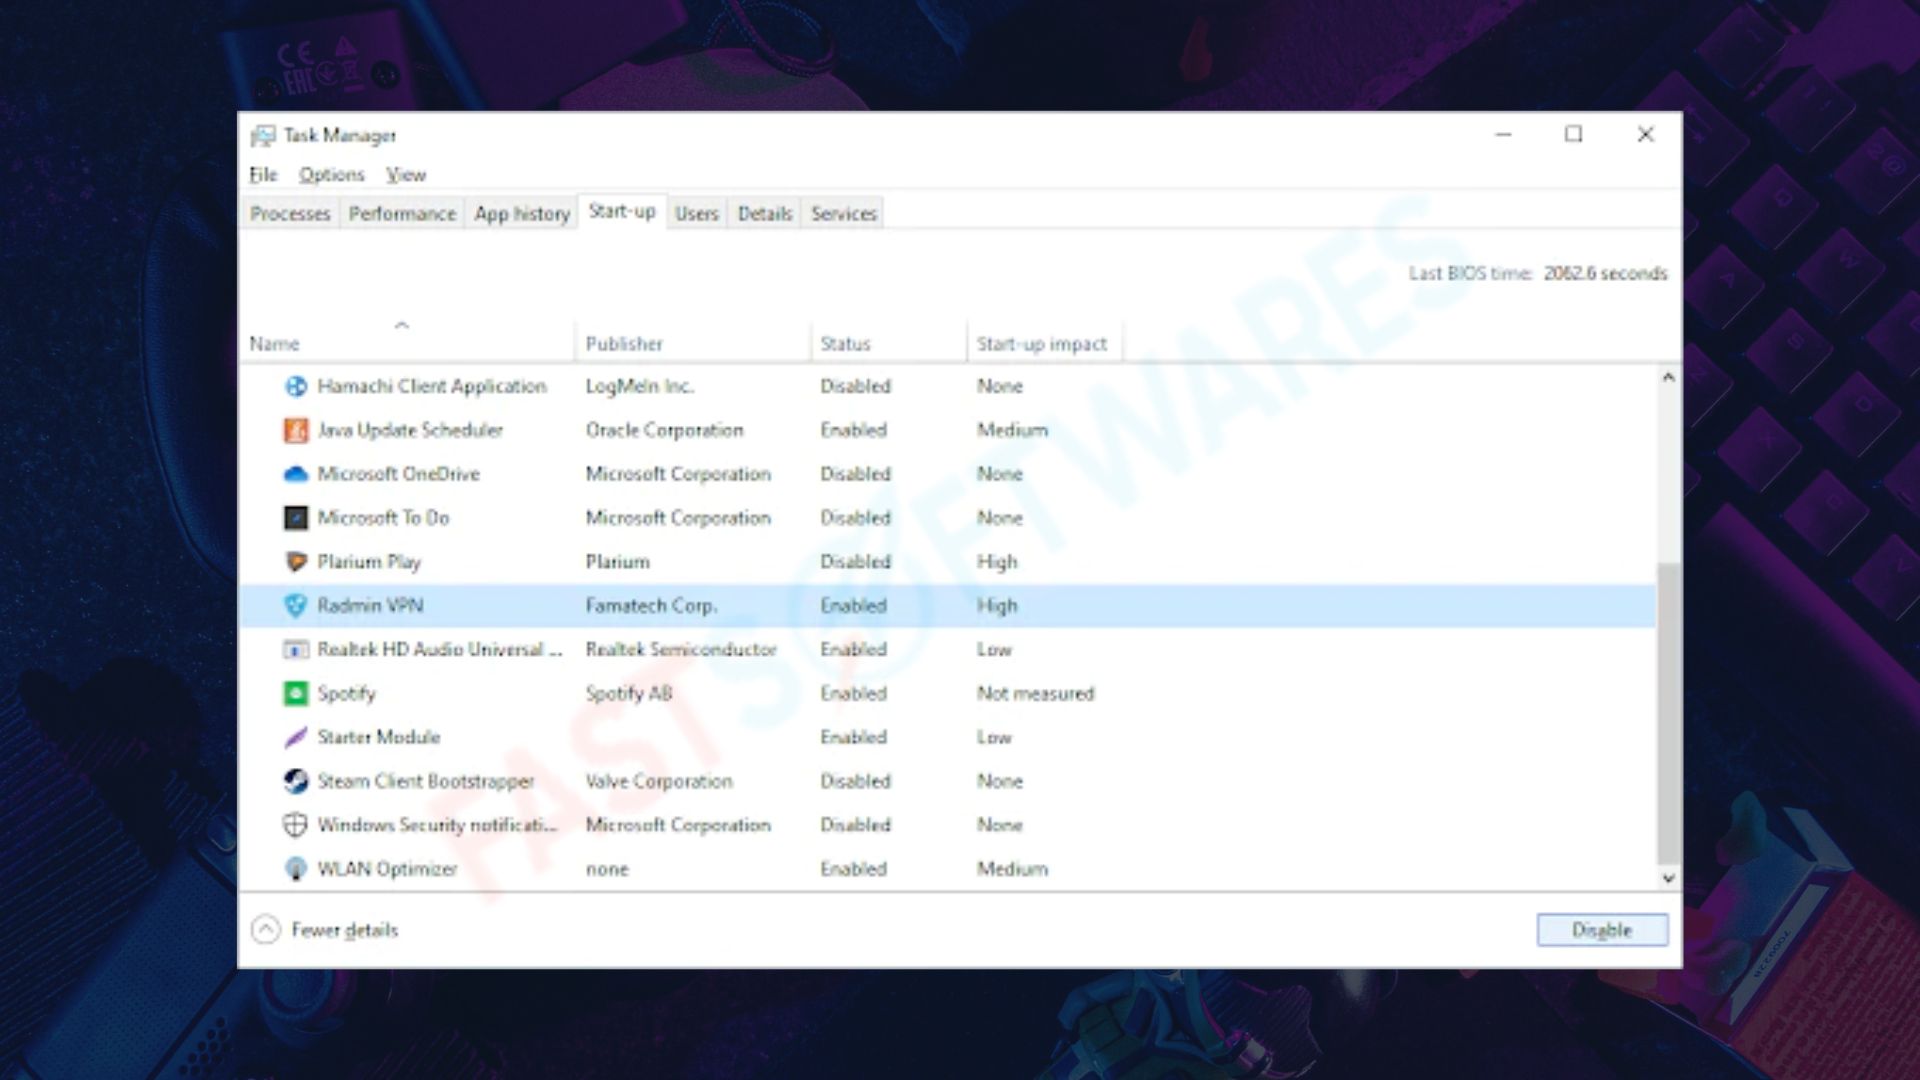Click the Radmin VPN shield icon
The image size is (1920, 1080).
point(296,606)
